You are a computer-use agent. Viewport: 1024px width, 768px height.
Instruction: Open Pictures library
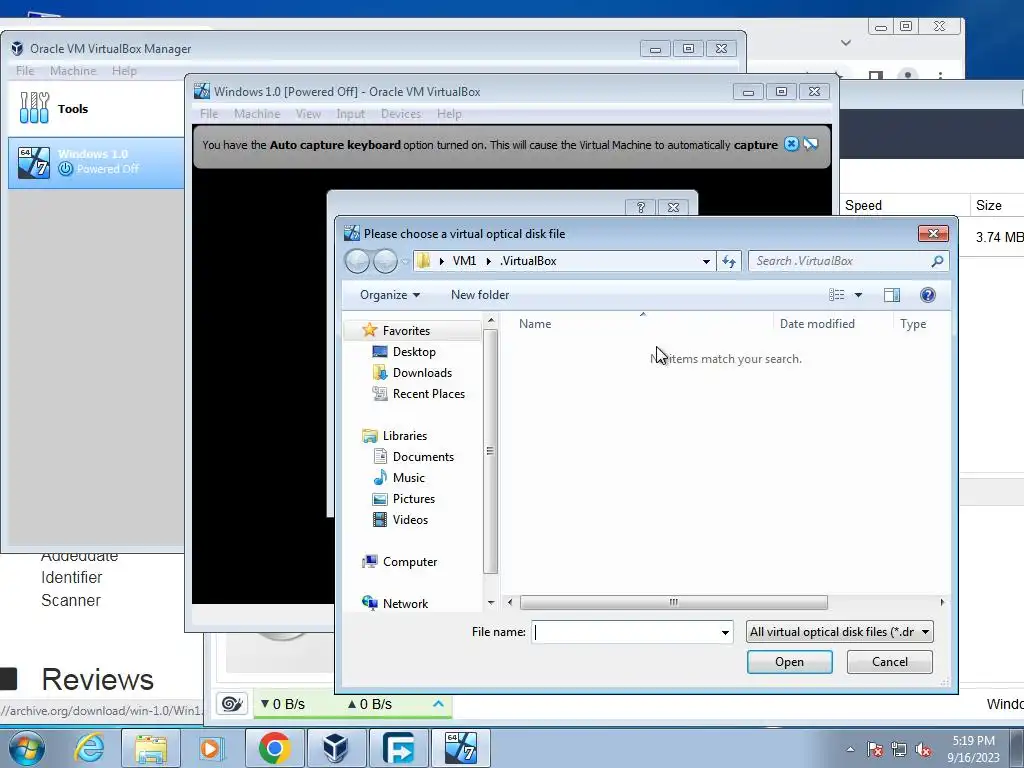(x=413, y=498)
